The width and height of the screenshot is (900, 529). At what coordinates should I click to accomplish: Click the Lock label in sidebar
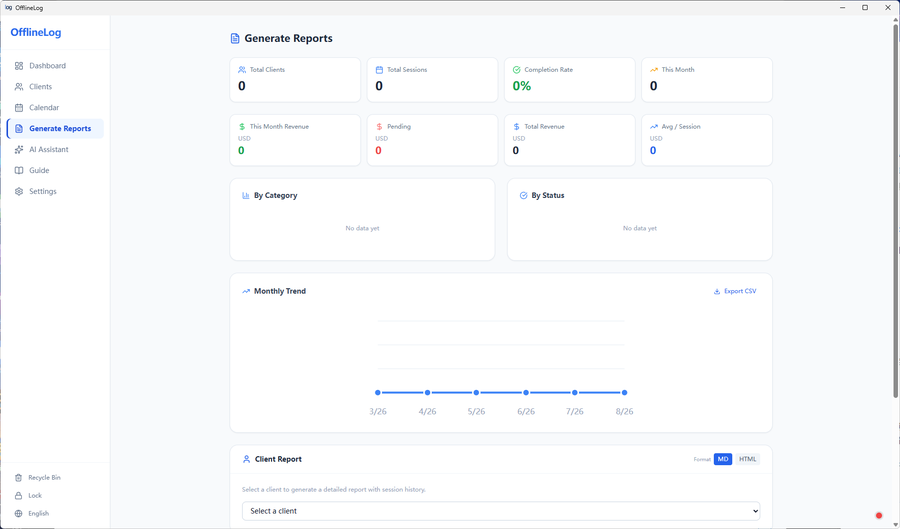click(35, 496)
